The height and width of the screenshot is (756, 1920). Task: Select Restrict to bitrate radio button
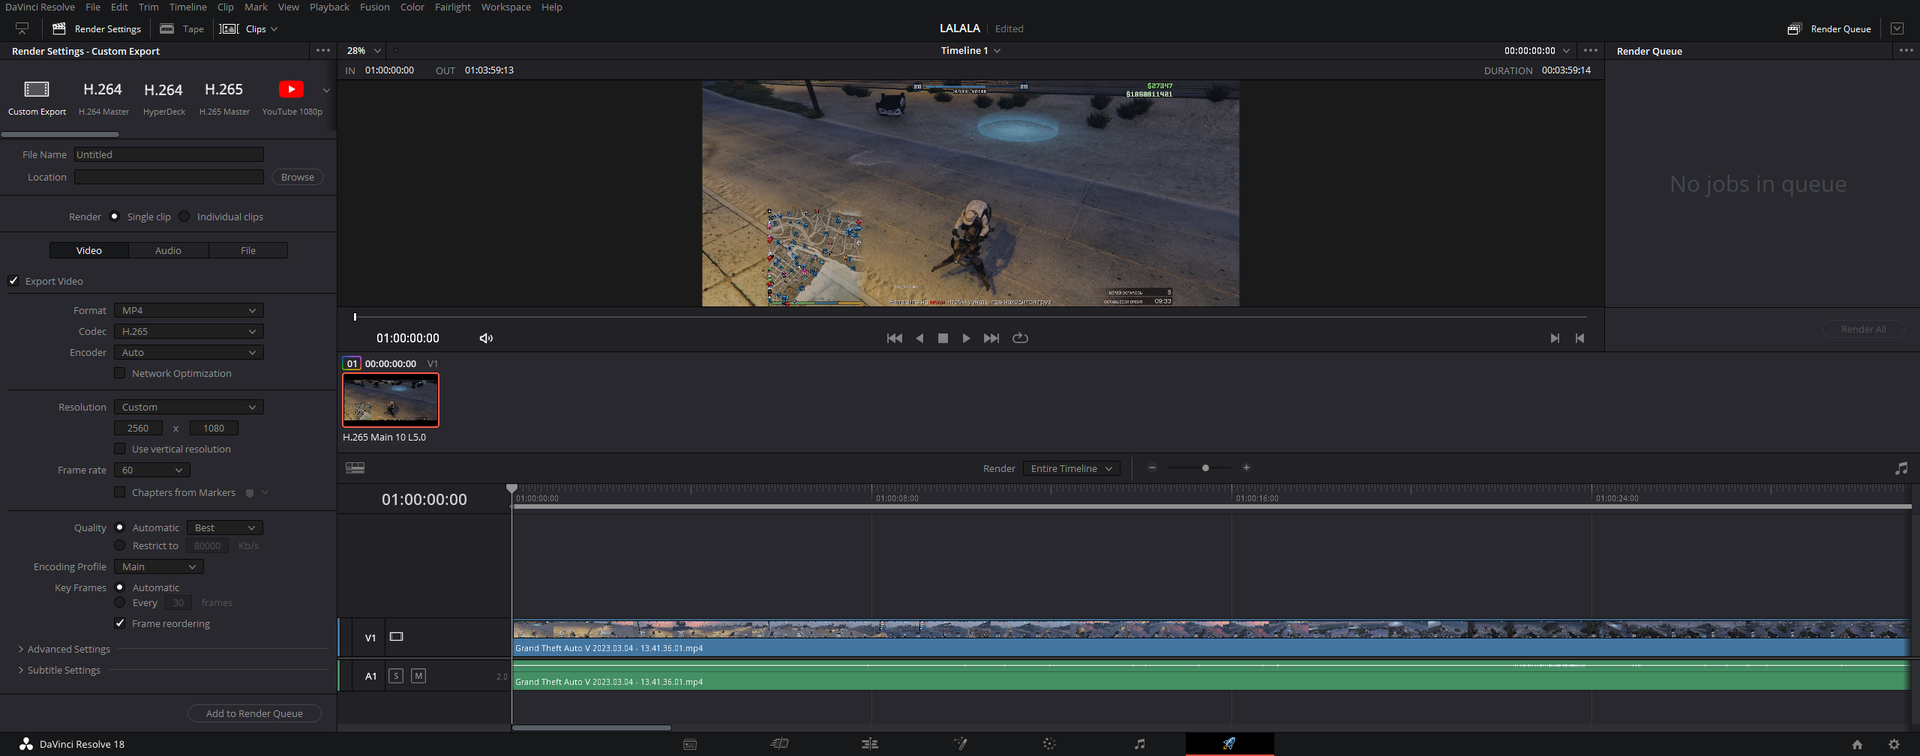(120, 546)
